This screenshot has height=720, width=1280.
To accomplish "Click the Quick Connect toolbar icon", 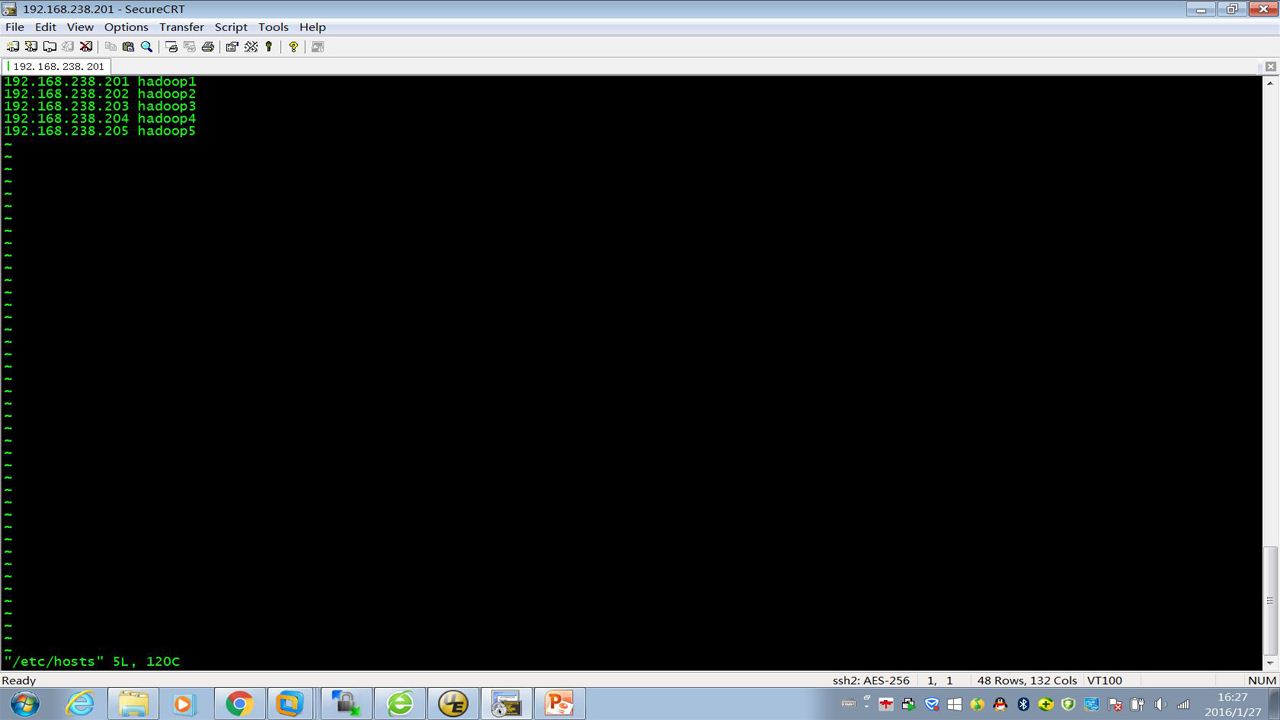I will (x=31, y=46).
